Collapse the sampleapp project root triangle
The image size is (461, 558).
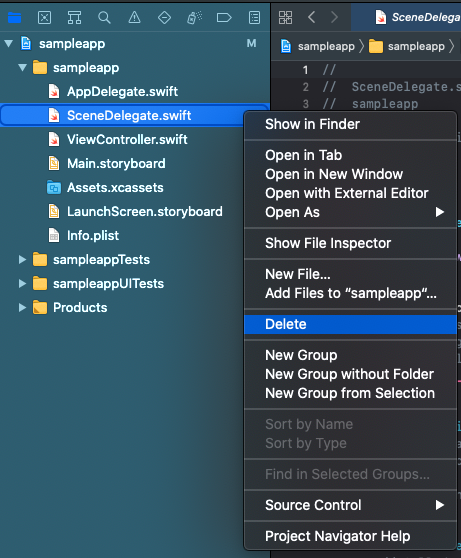tap(9, 44)
